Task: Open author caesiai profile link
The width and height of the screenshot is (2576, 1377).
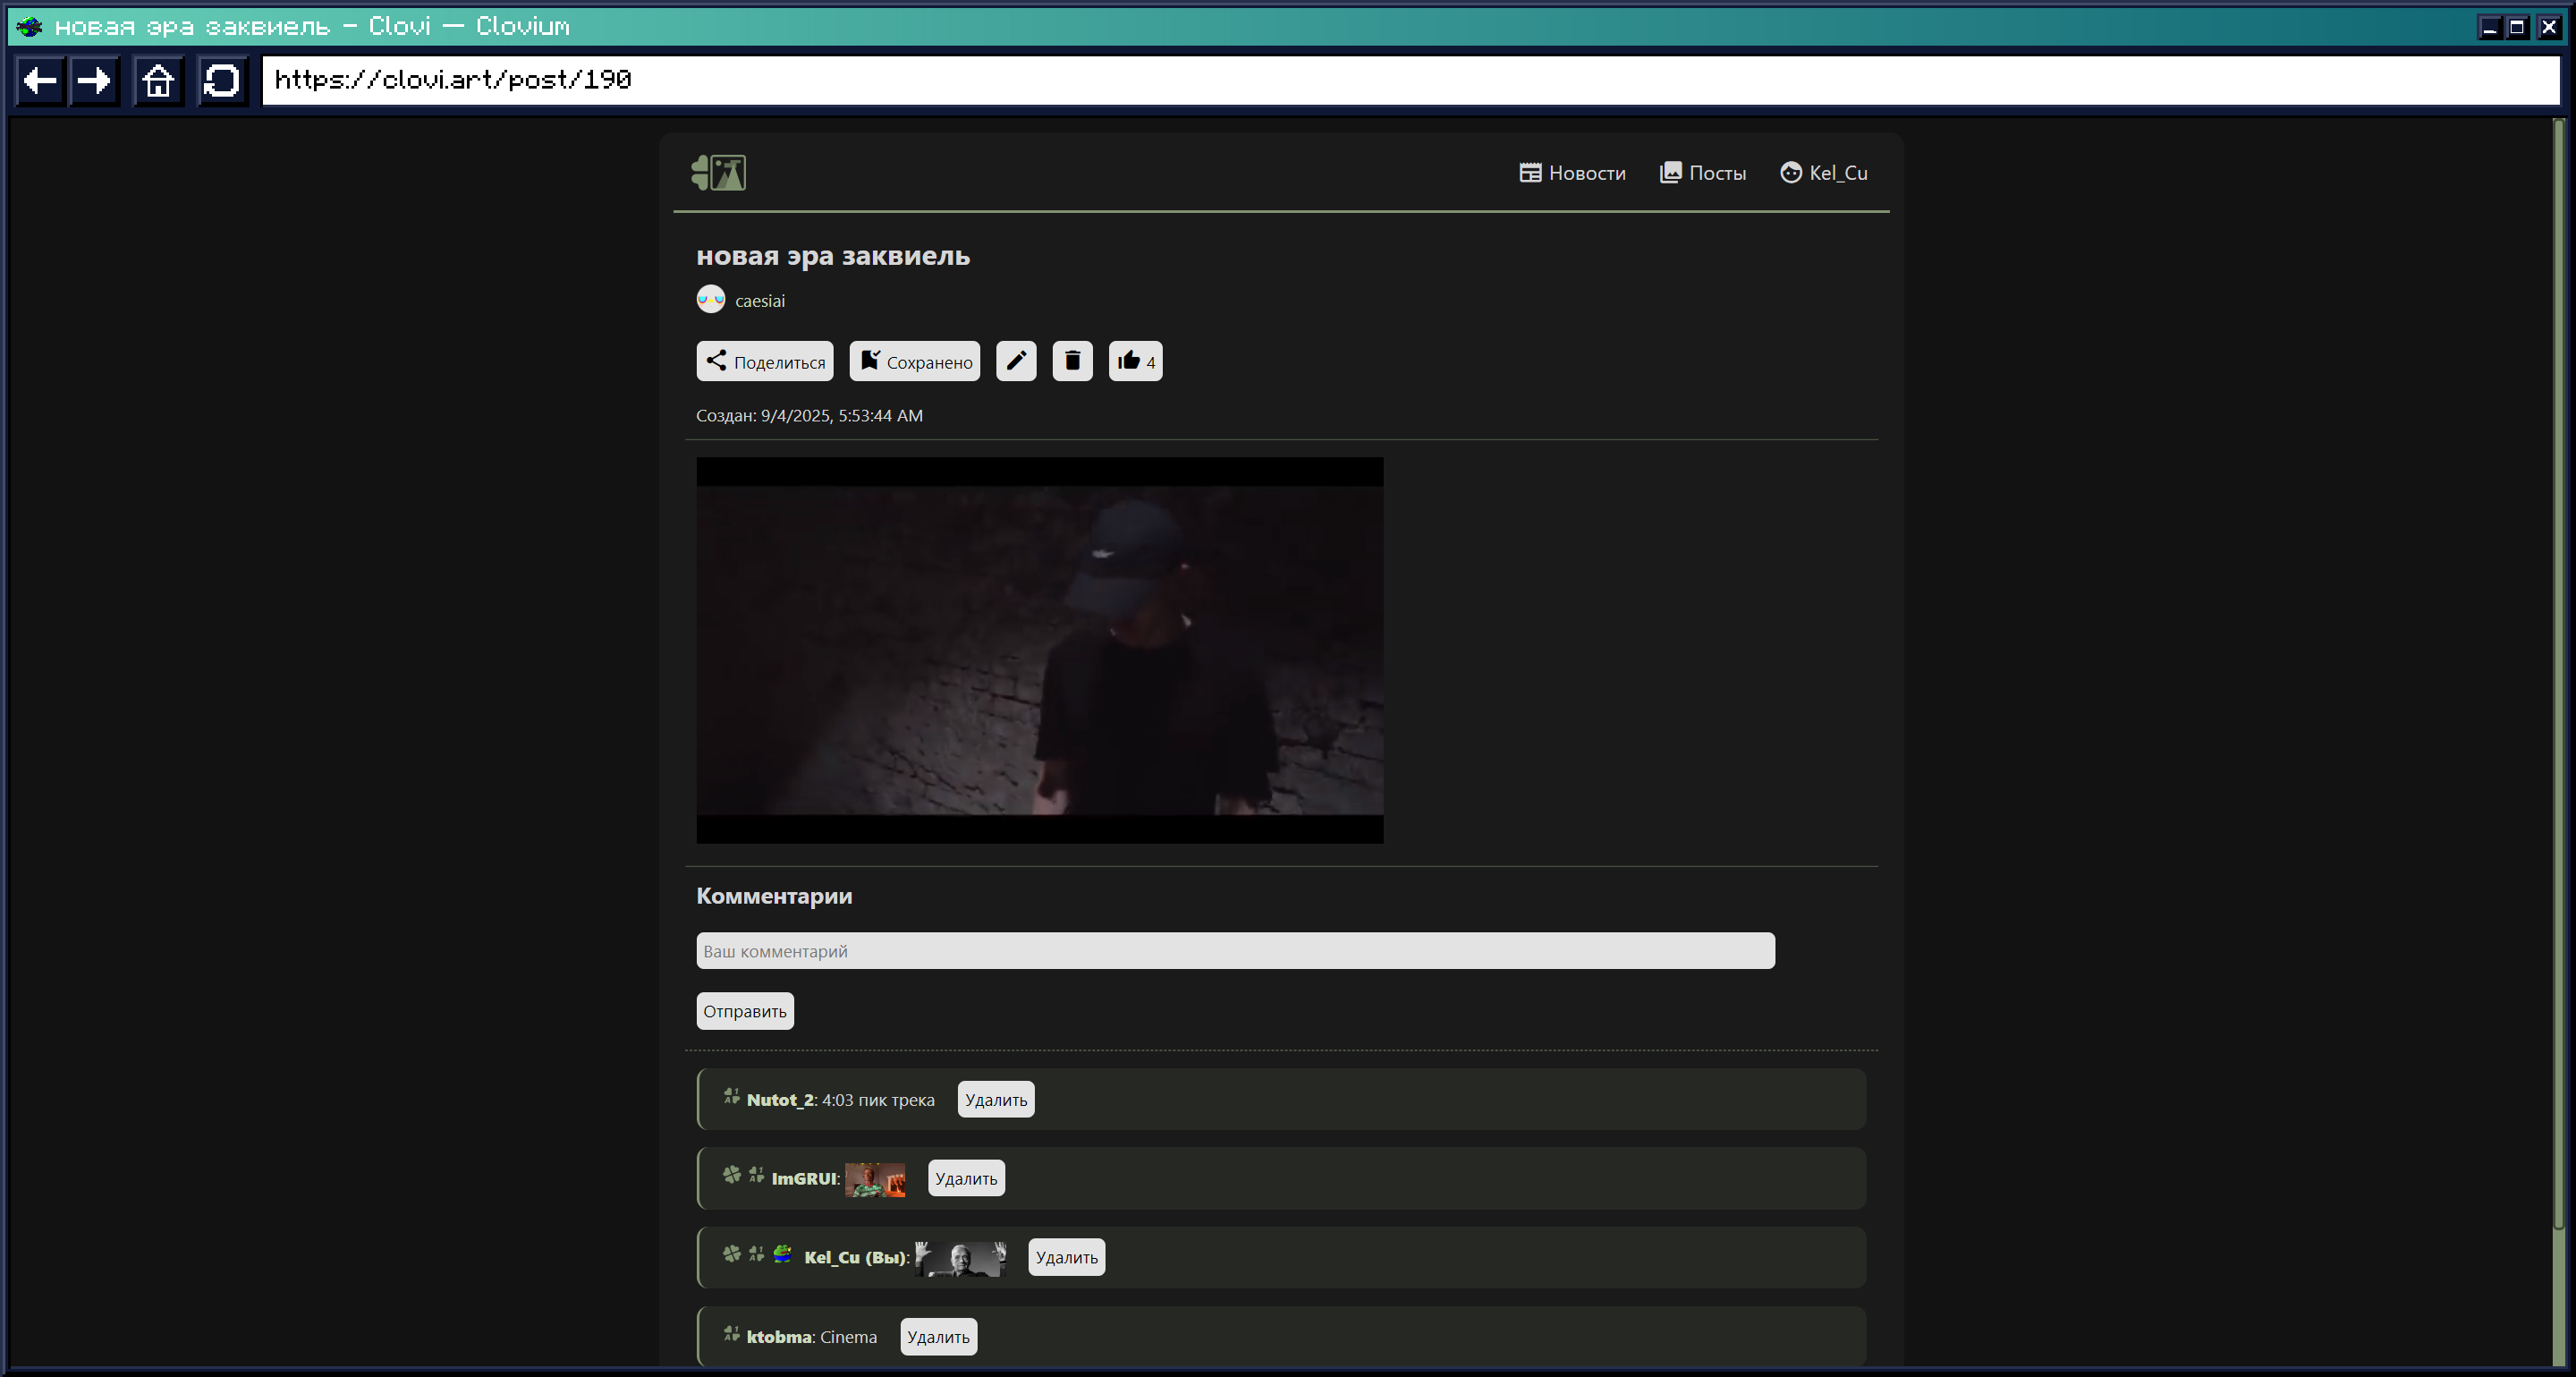Action: 759,301
